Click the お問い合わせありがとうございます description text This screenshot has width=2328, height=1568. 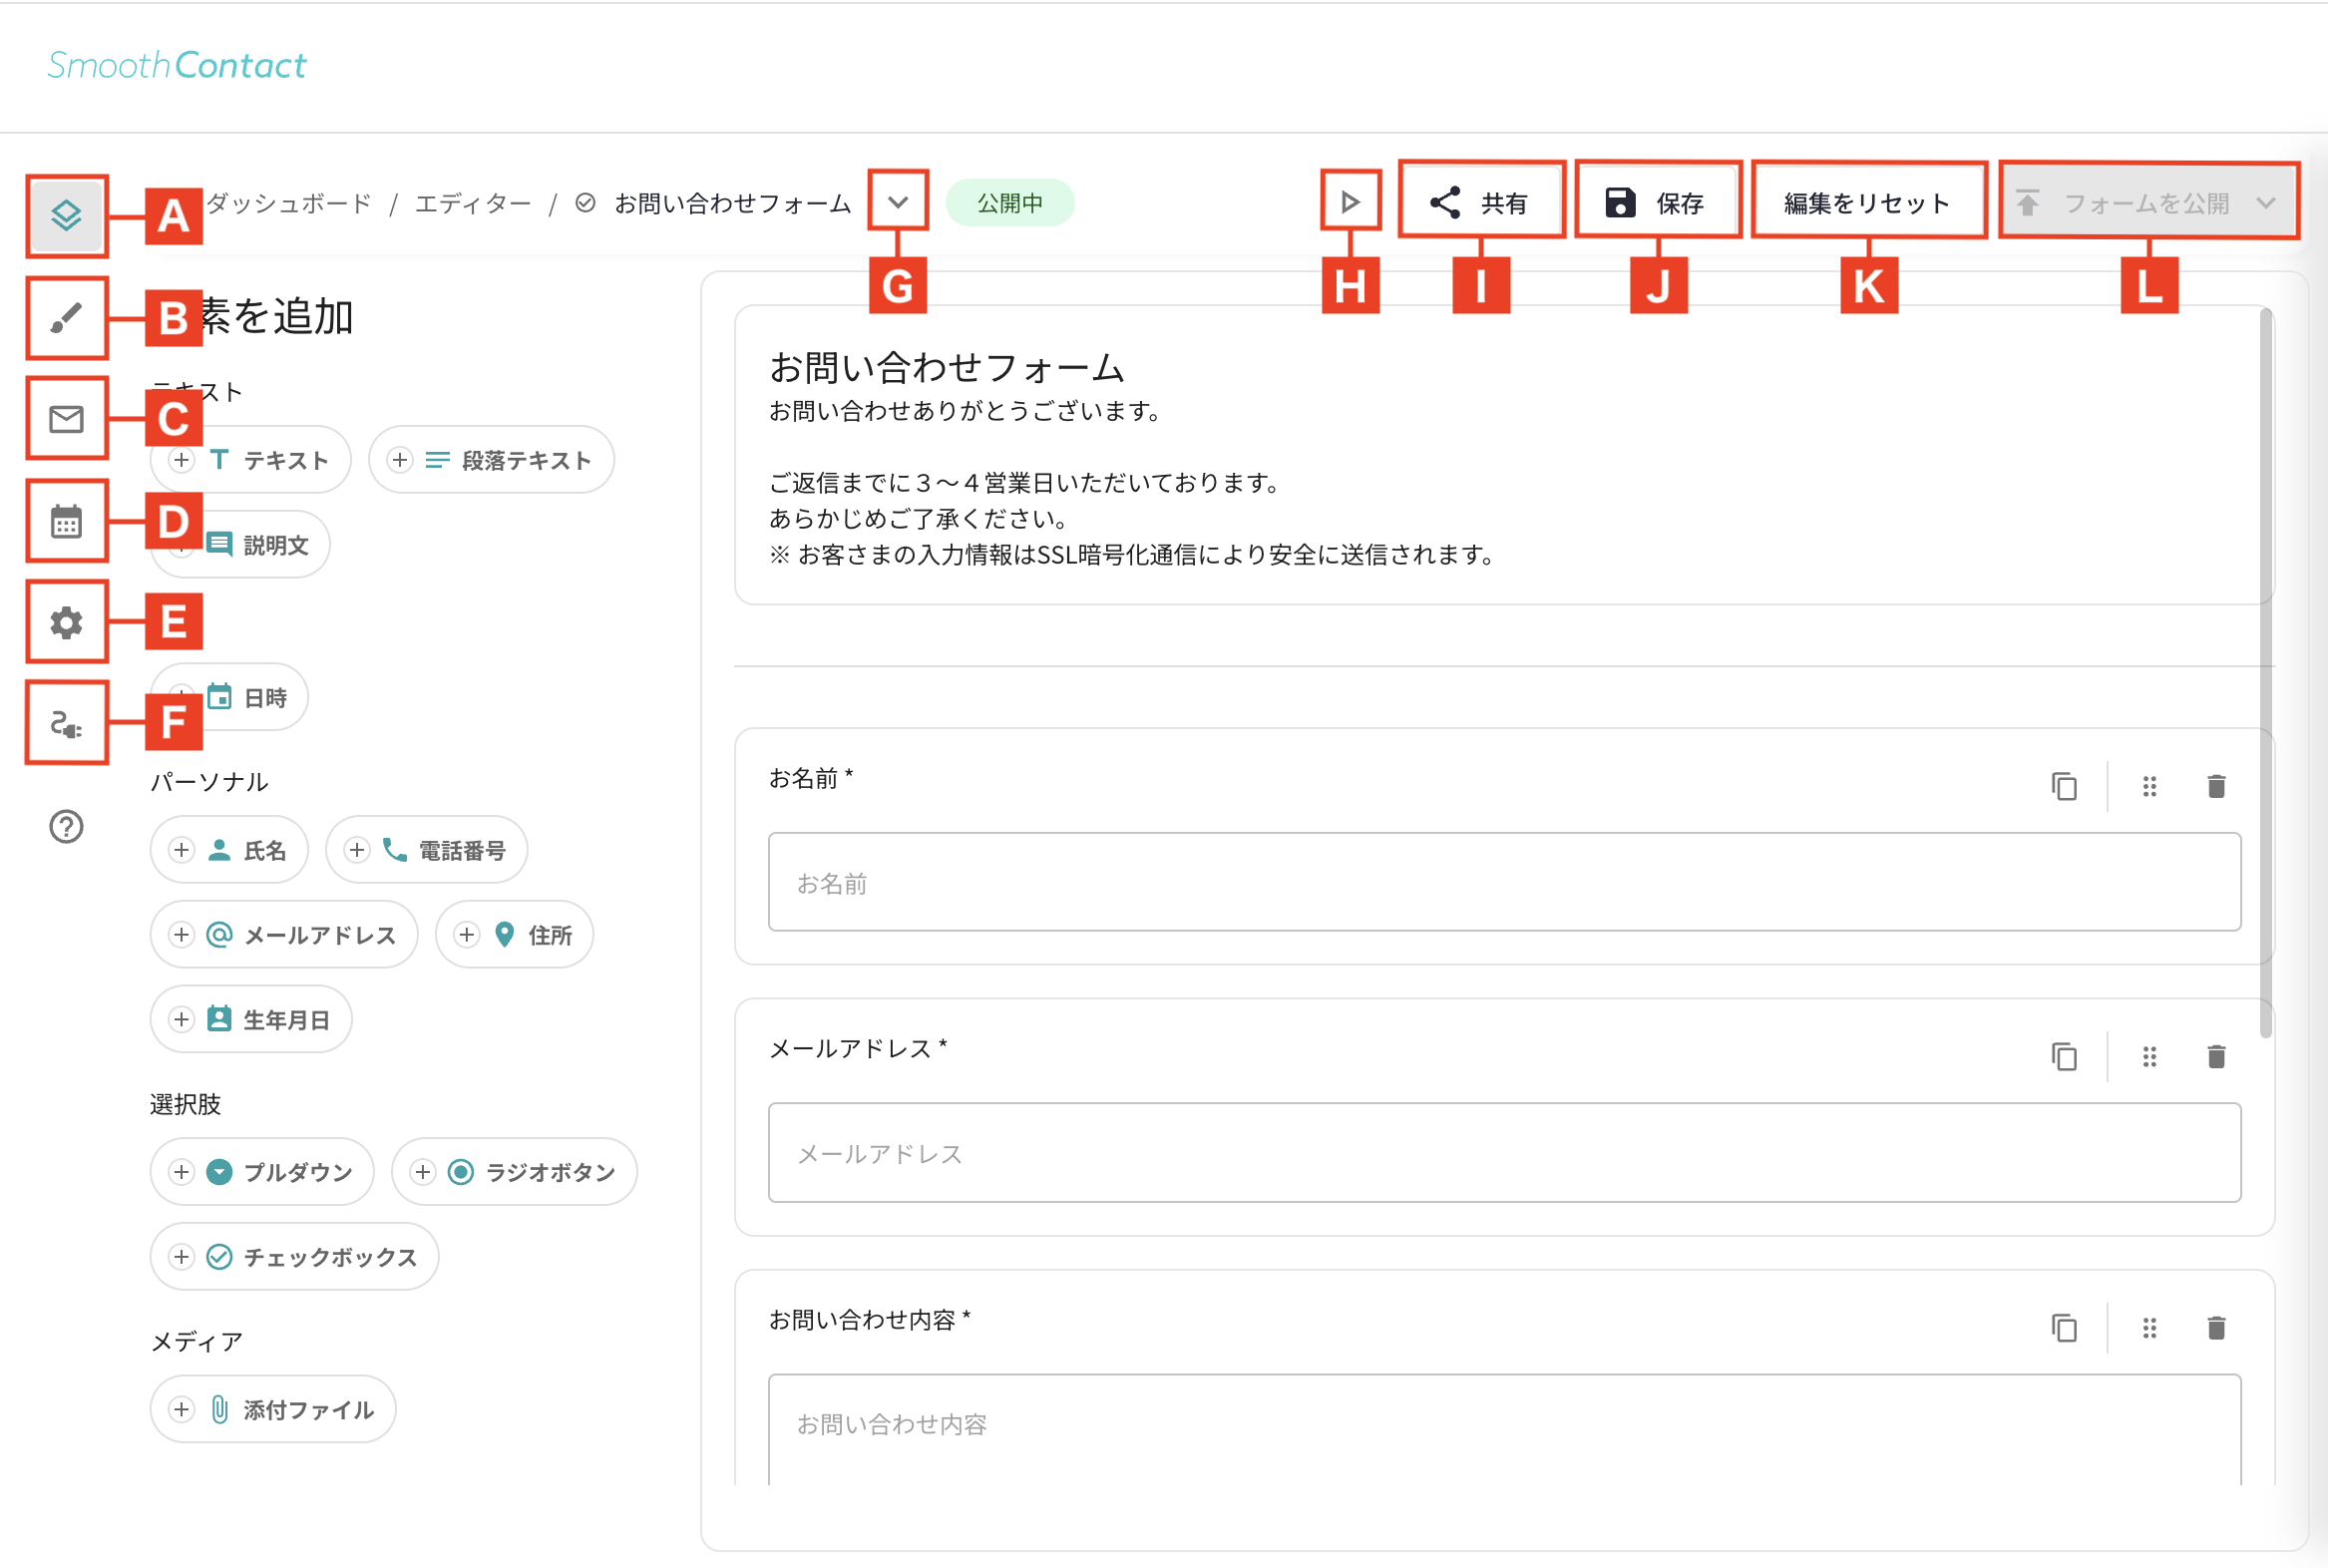966,412
